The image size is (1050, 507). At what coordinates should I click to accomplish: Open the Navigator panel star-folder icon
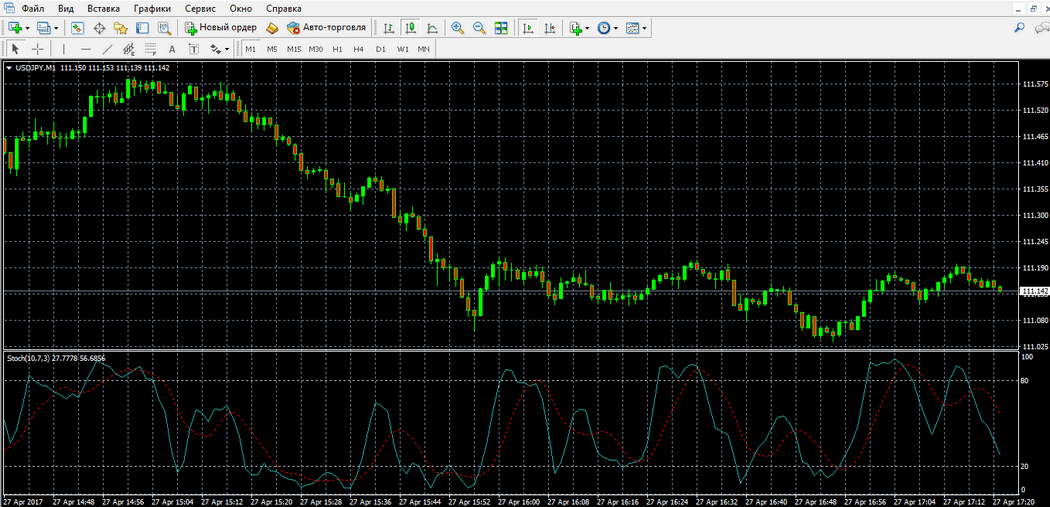[120, 28]
